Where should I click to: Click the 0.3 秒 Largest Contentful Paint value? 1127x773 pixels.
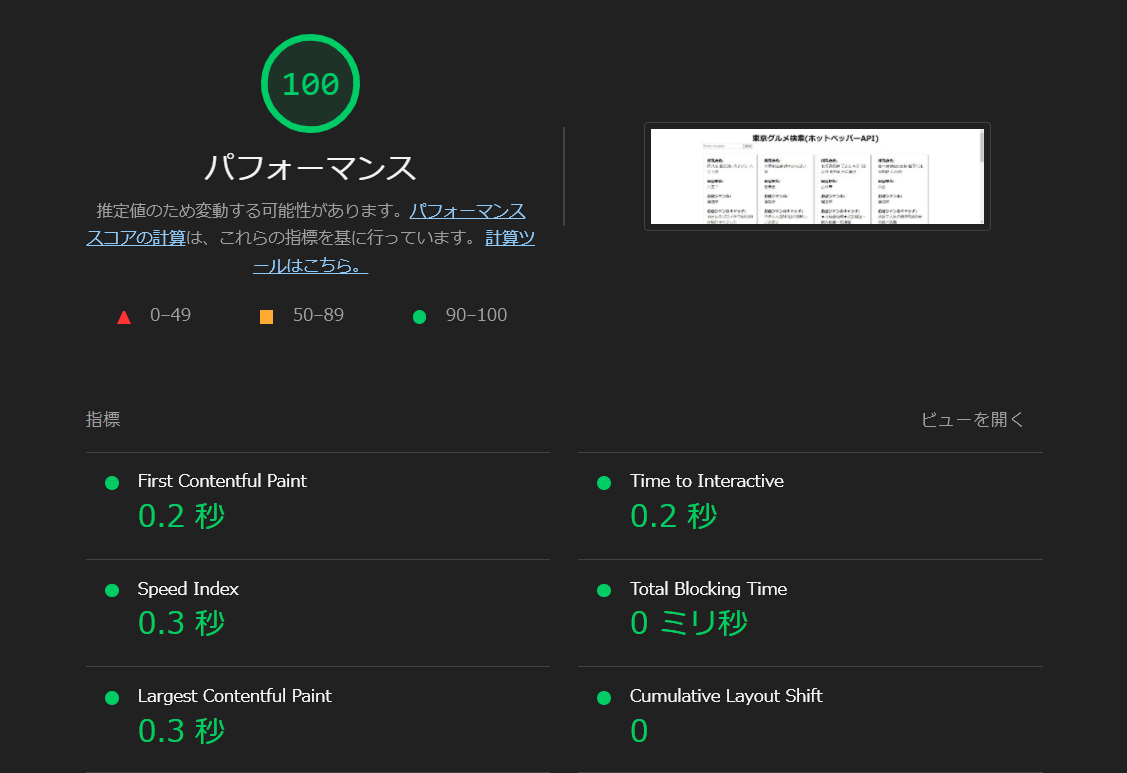(181, 731)
